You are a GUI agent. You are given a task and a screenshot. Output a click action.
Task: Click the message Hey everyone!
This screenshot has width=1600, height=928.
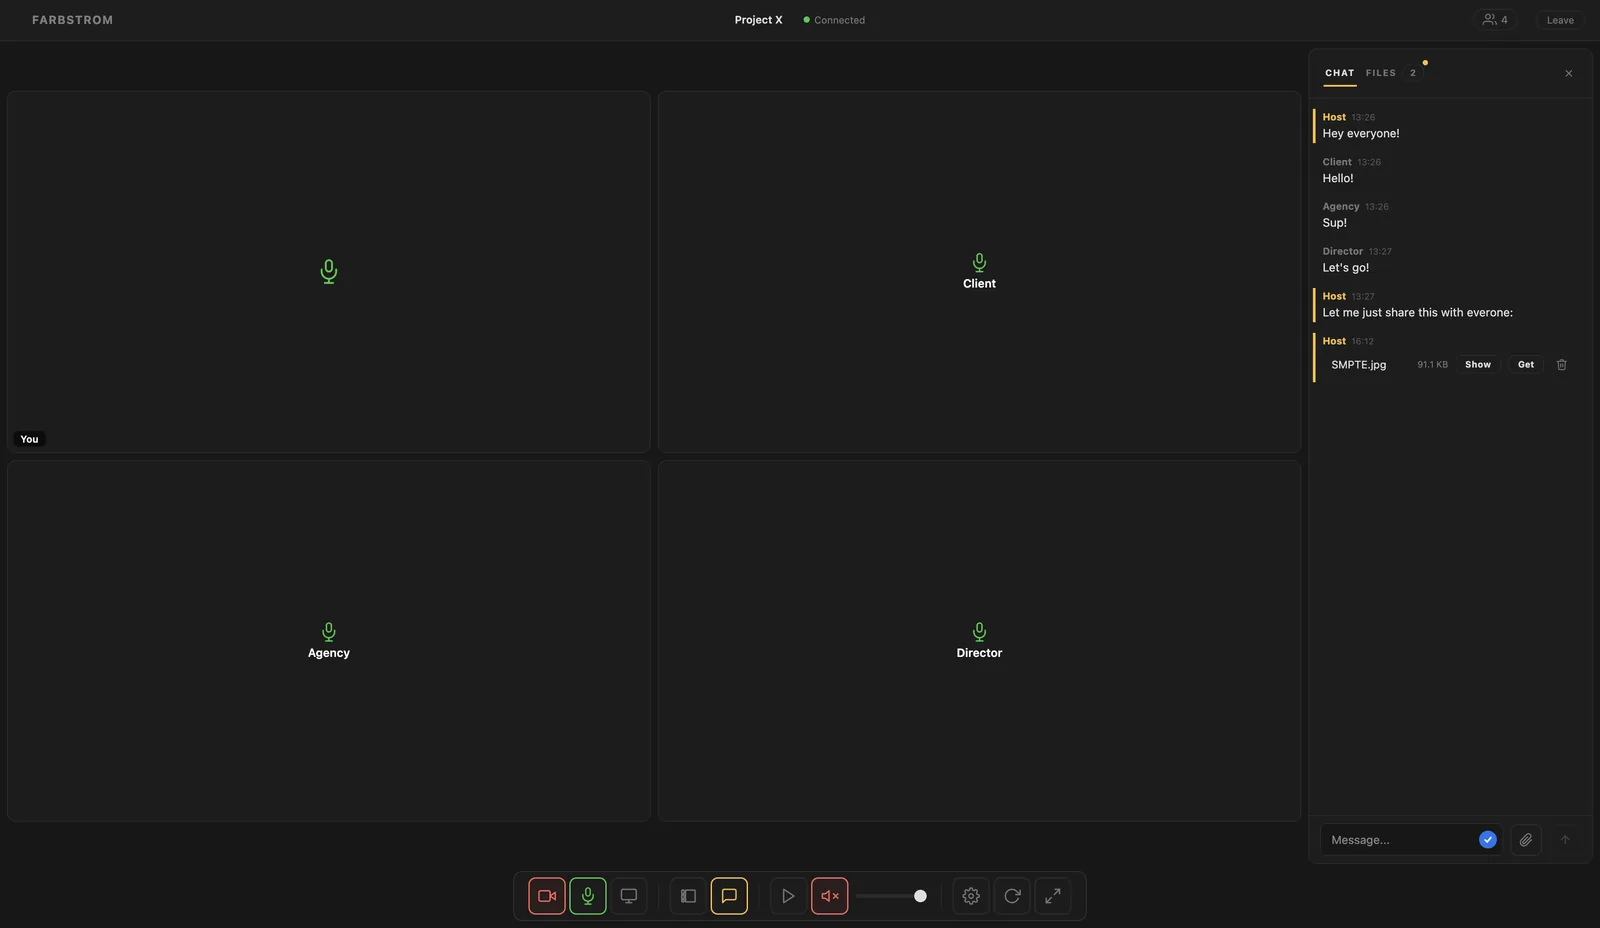1361,134
